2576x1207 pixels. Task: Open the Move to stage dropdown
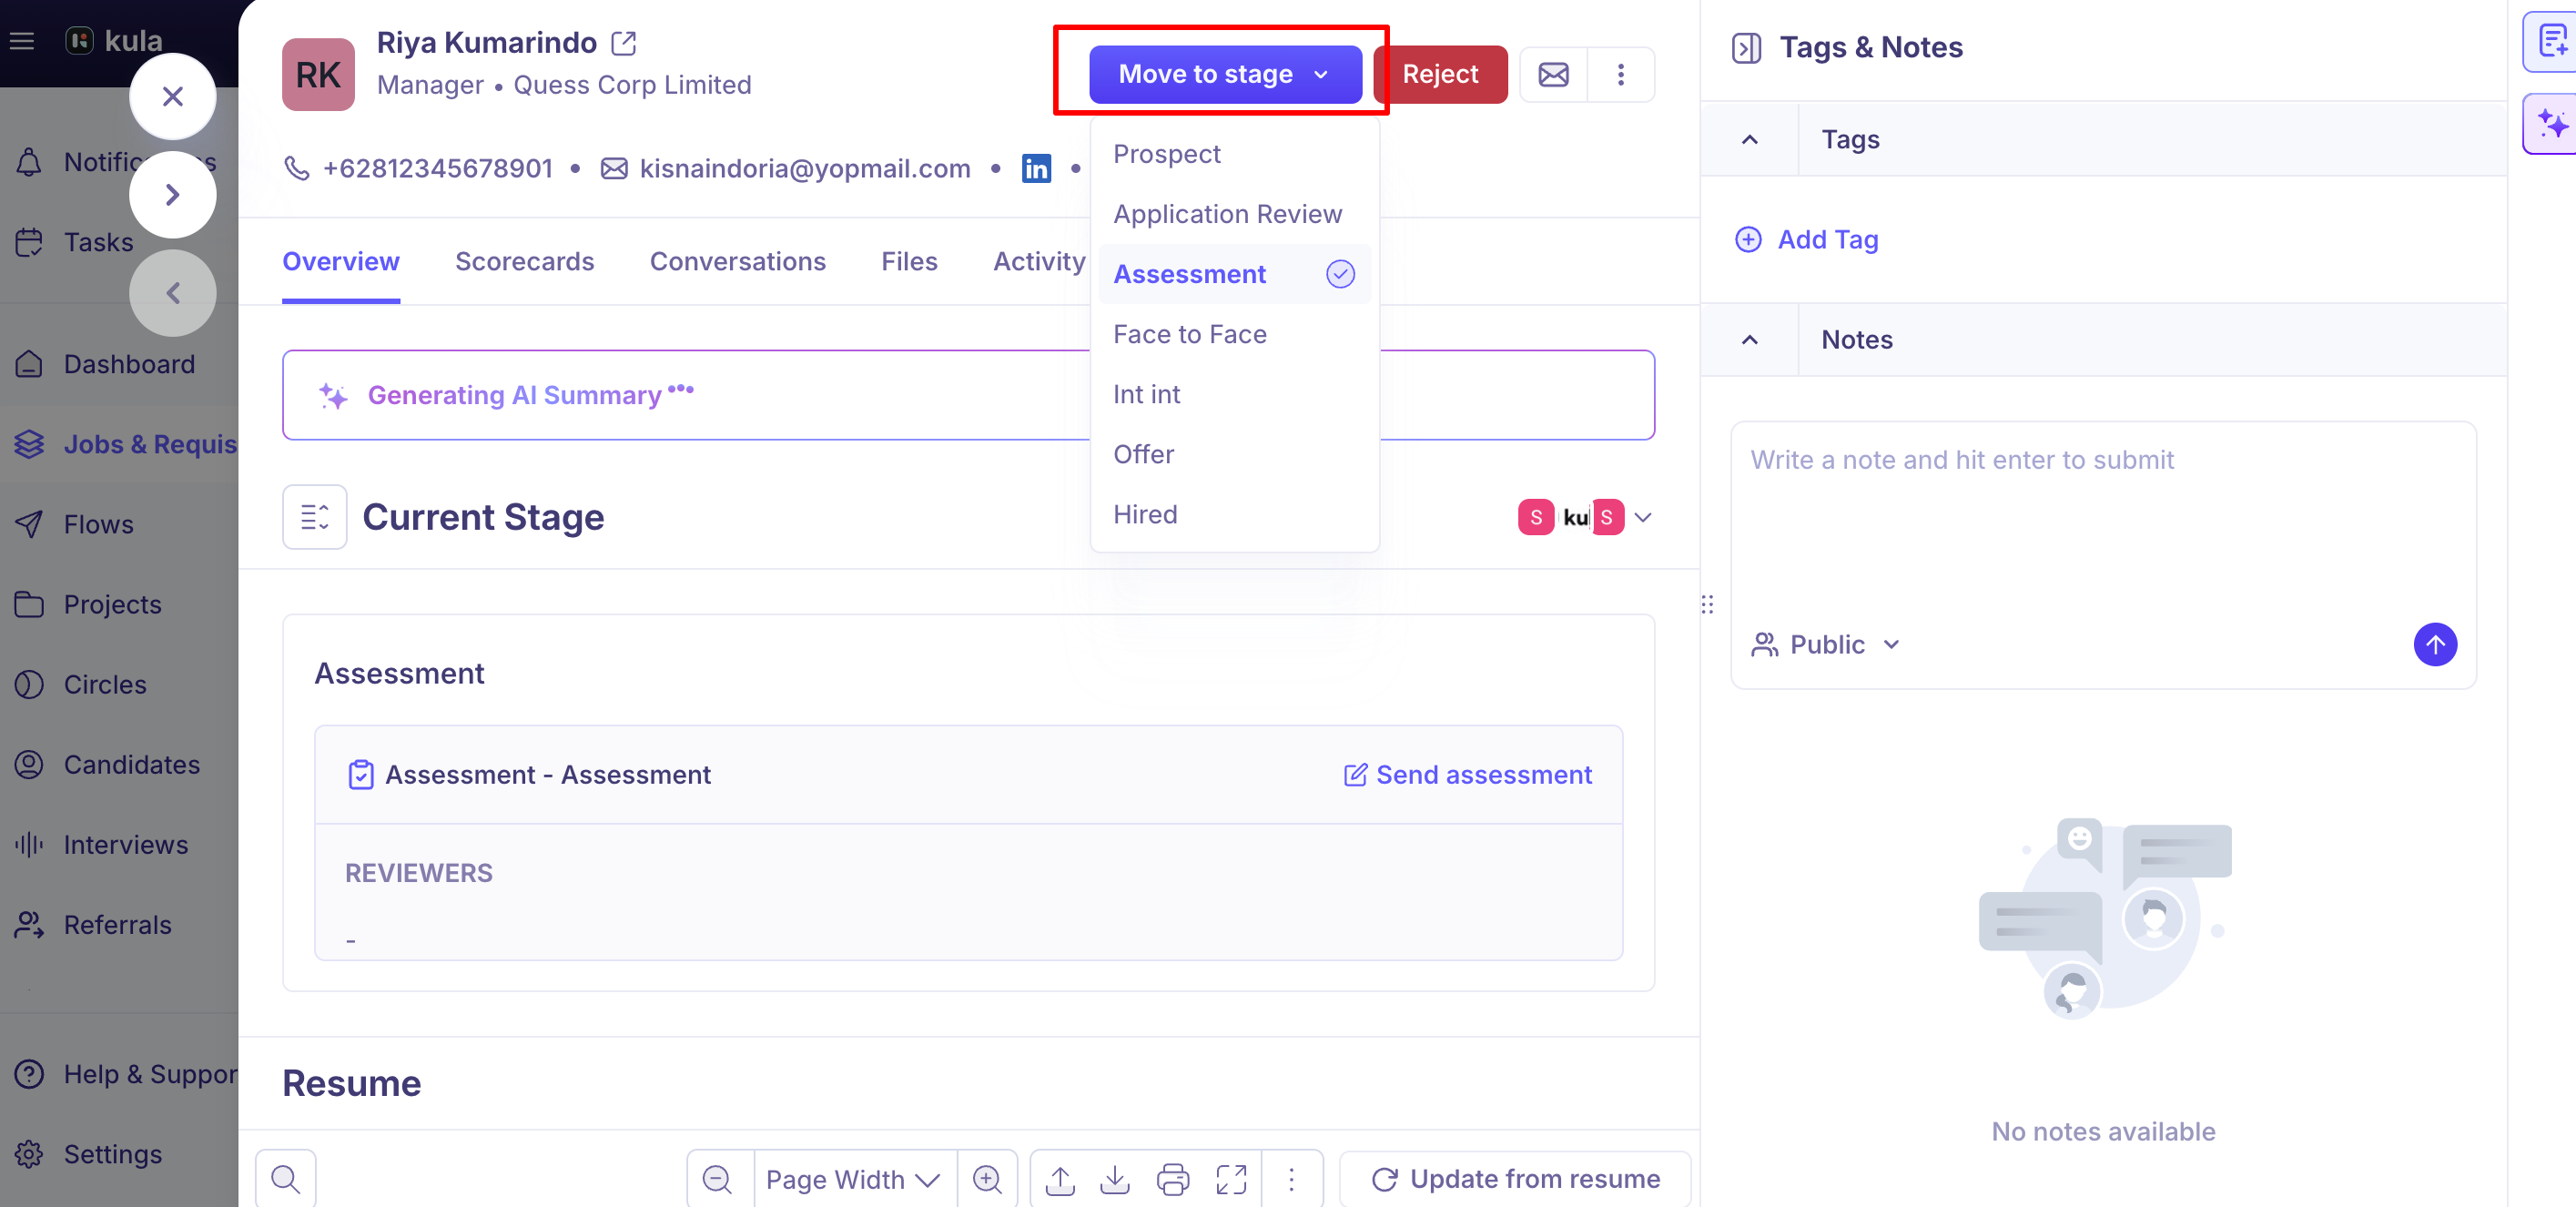coord(1224,74)
